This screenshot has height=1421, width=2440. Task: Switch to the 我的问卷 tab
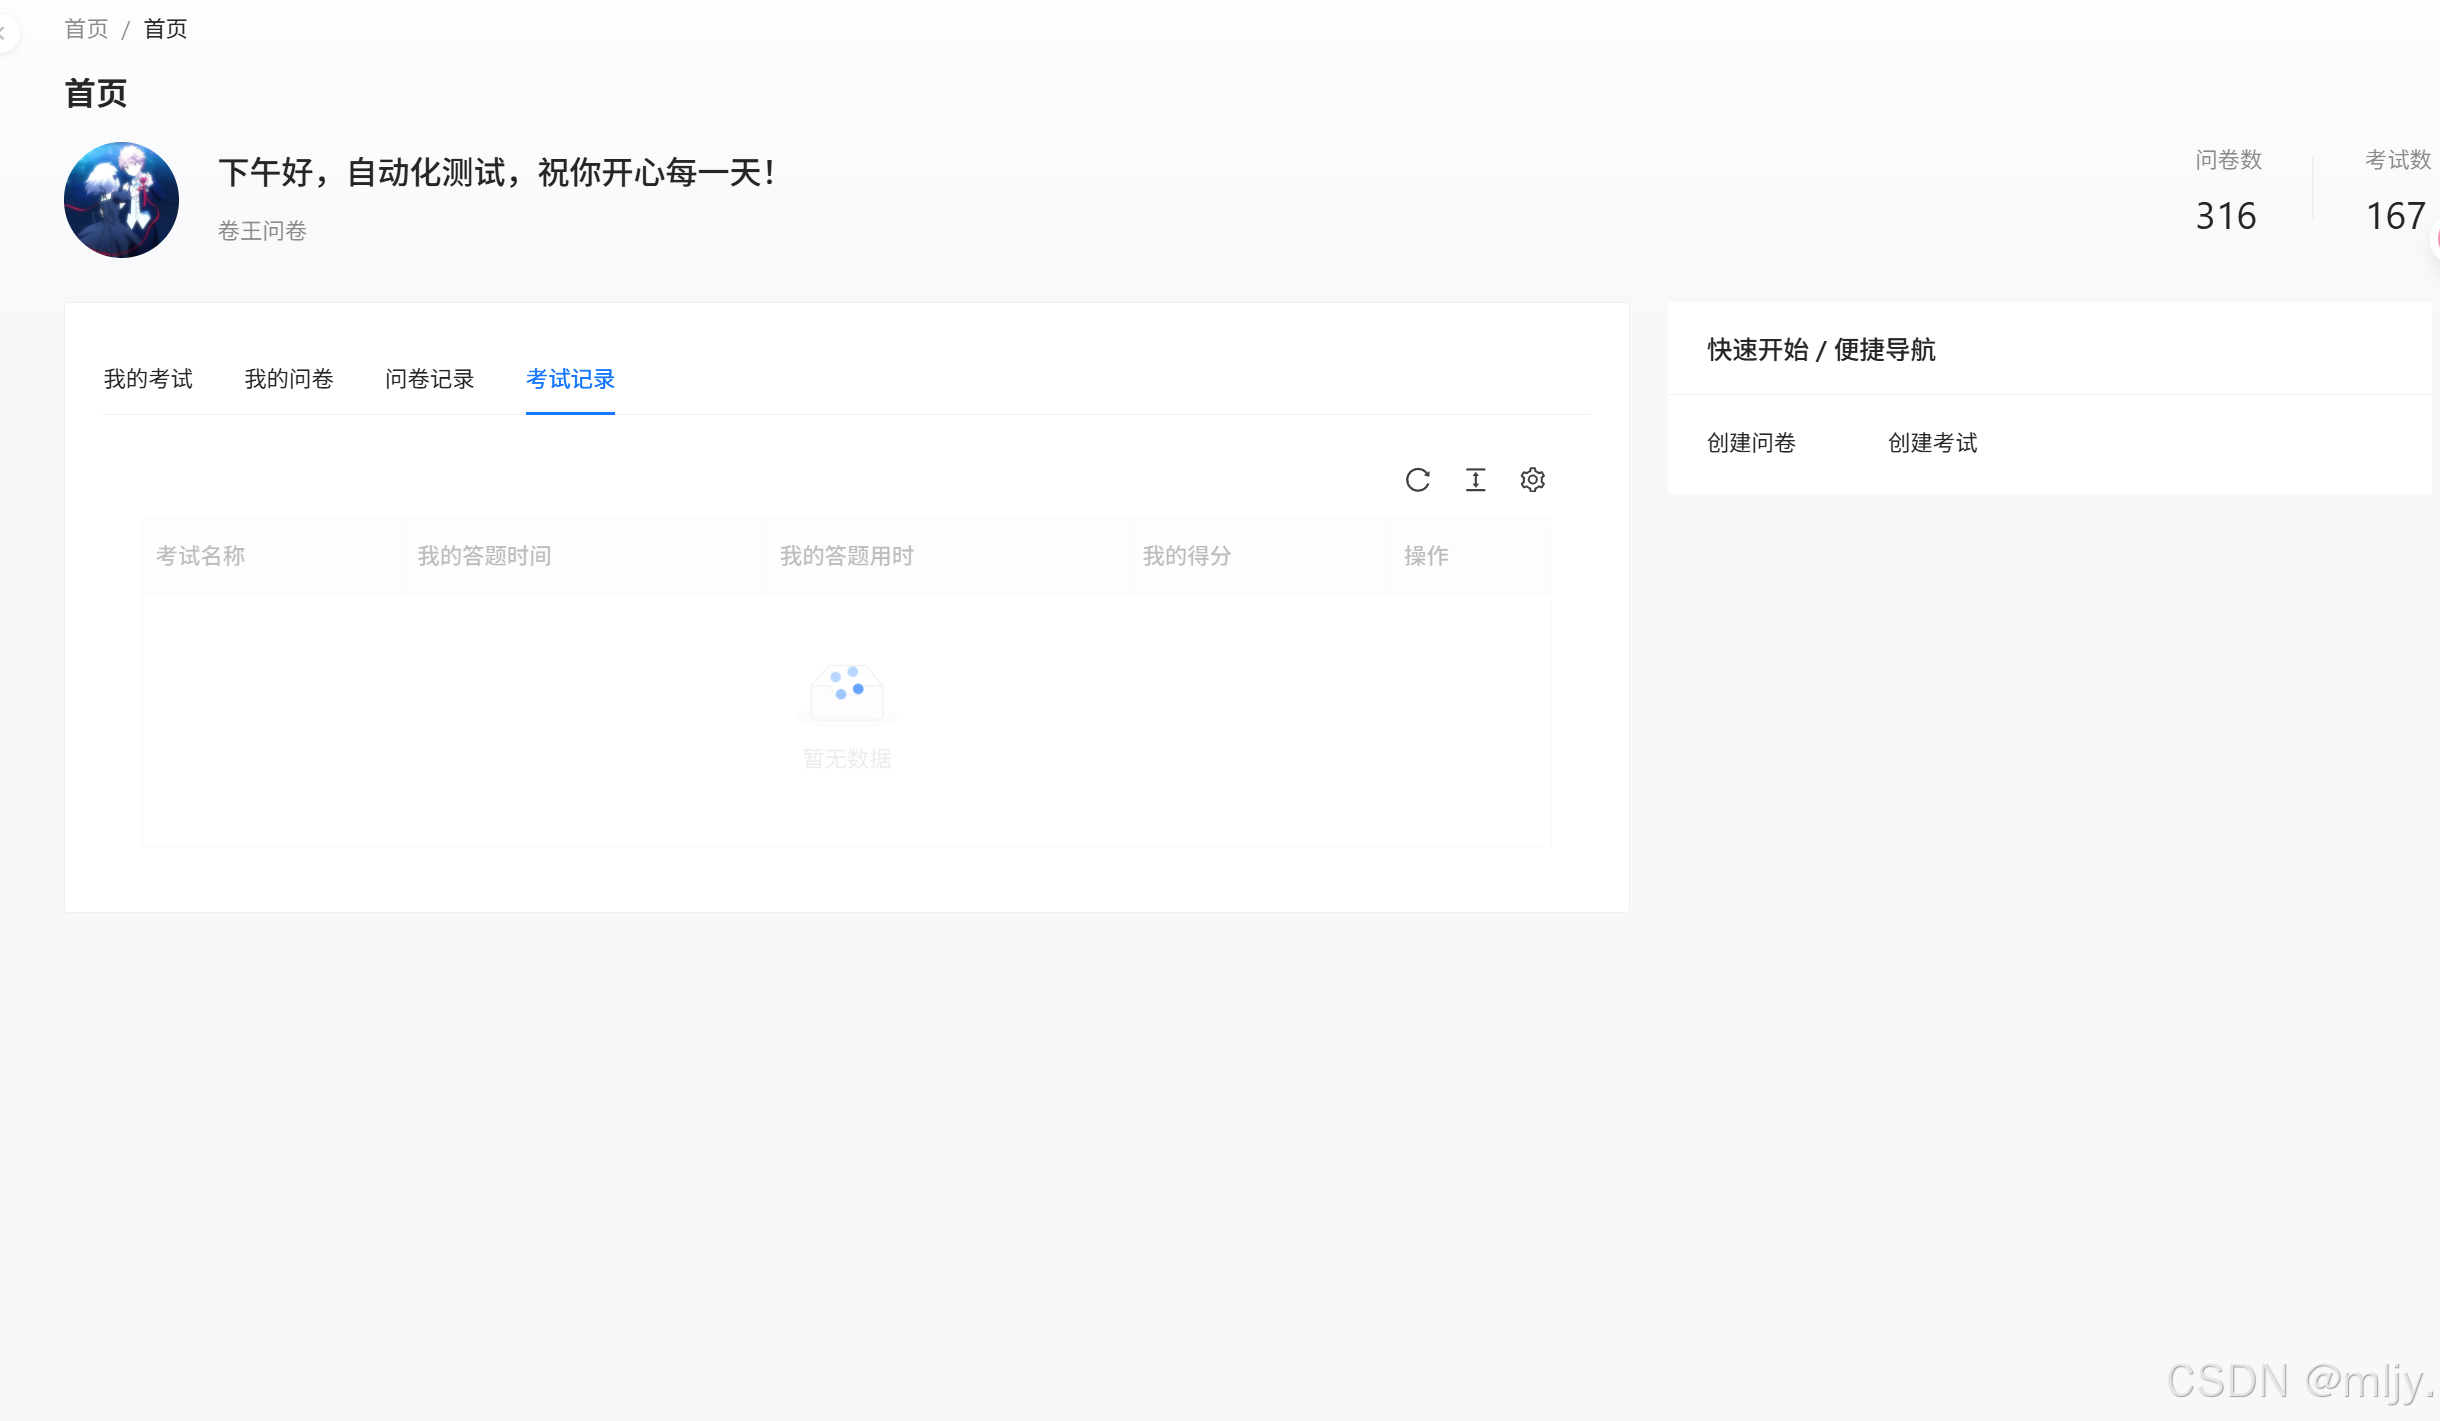coord(289,379)
